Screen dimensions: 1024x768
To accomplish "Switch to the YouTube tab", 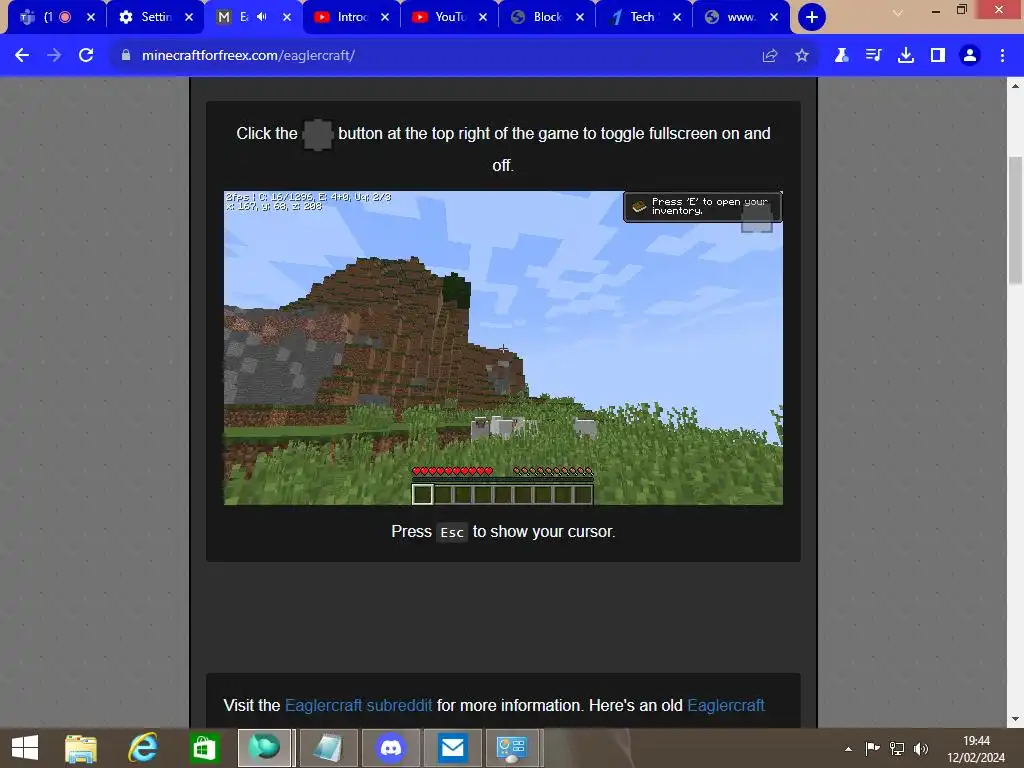I will point(449,17).
